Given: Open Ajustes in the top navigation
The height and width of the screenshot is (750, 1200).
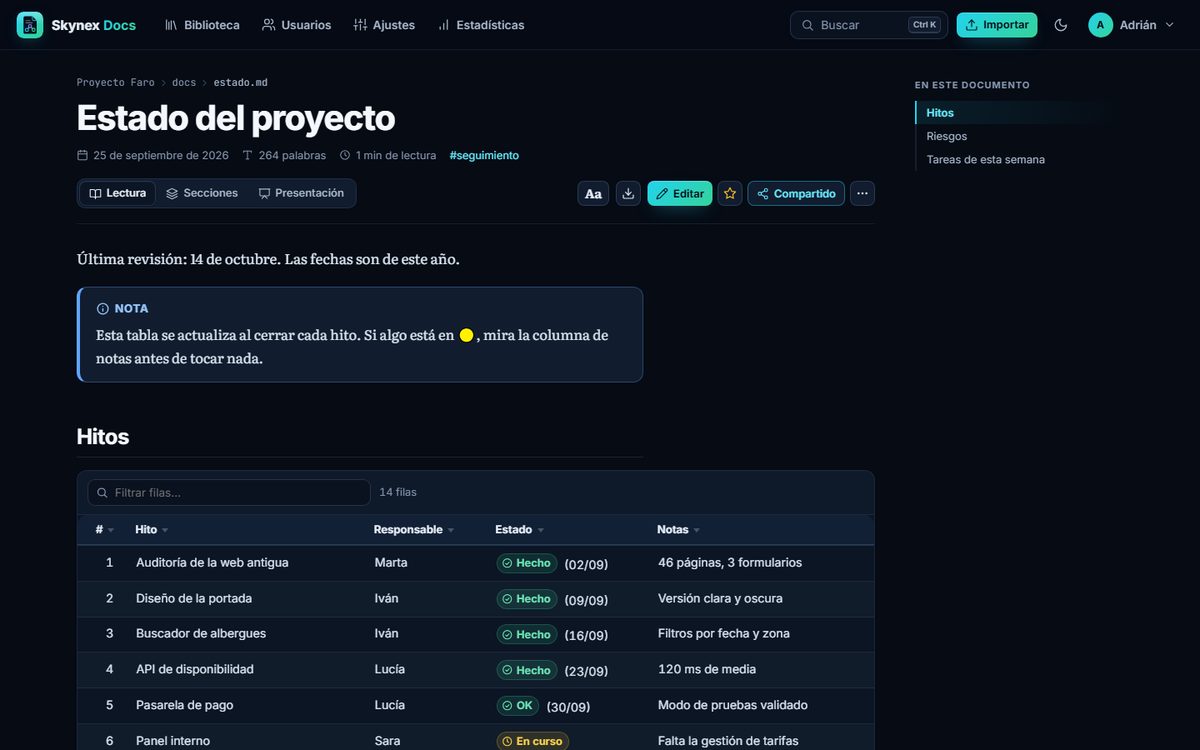Looking at the screenshot, I should point(384,25).
